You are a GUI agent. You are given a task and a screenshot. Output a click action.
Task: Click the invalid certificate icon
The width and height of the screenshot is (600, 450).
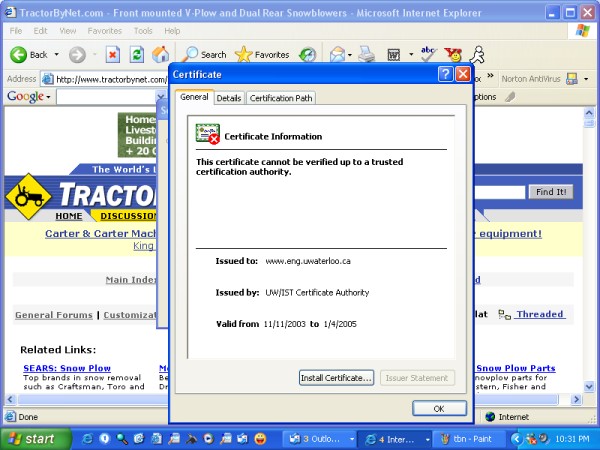click(x=207, y=134)
